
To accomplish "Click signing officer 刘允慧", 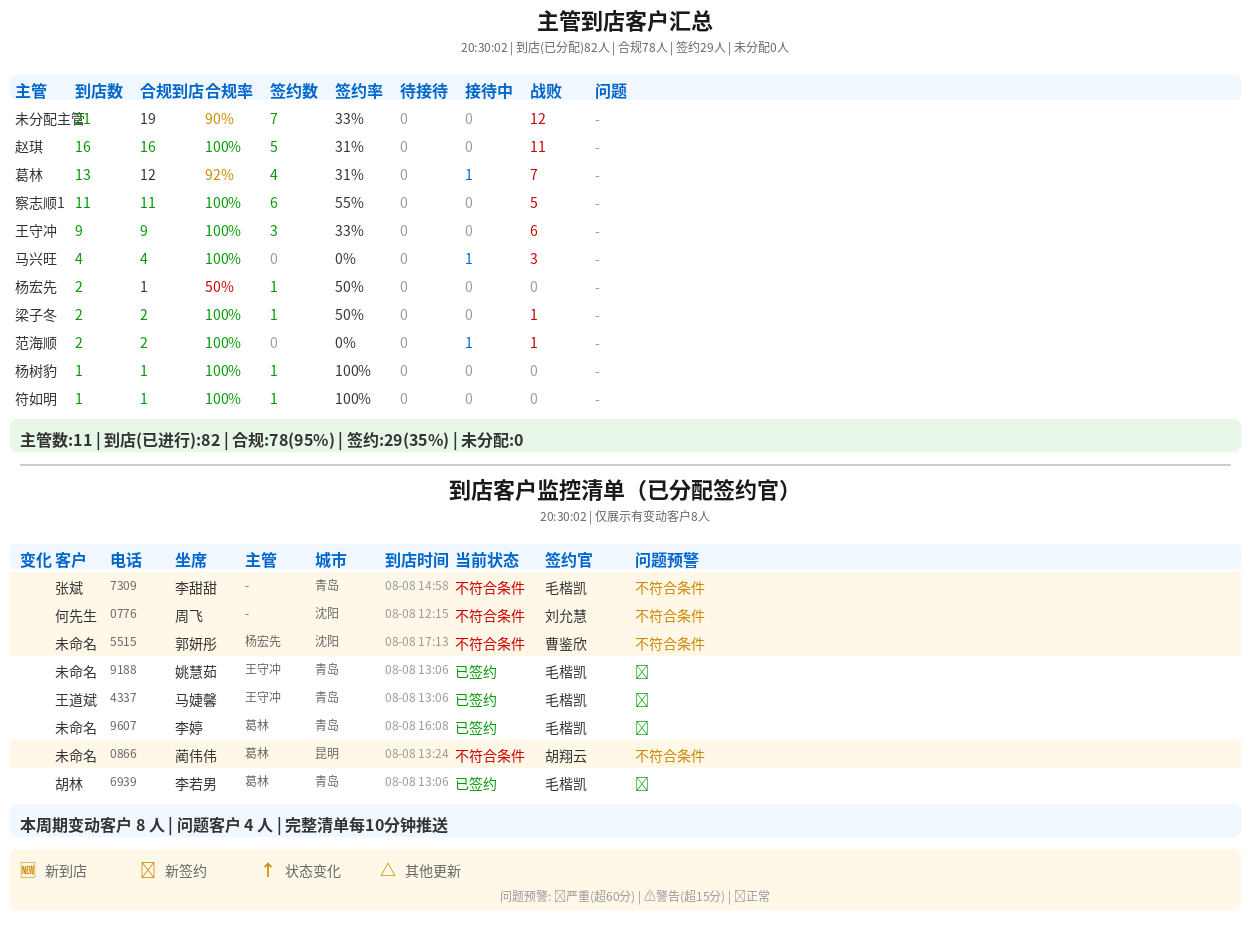I will [x=566, y=616].
